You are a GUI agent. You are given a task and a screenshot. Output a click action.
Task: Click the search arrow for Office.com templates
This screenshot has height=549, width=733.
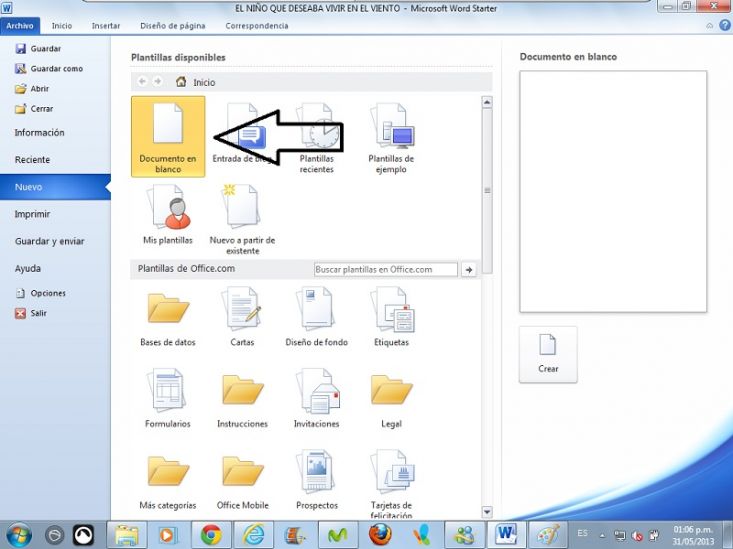coord(468,269)
